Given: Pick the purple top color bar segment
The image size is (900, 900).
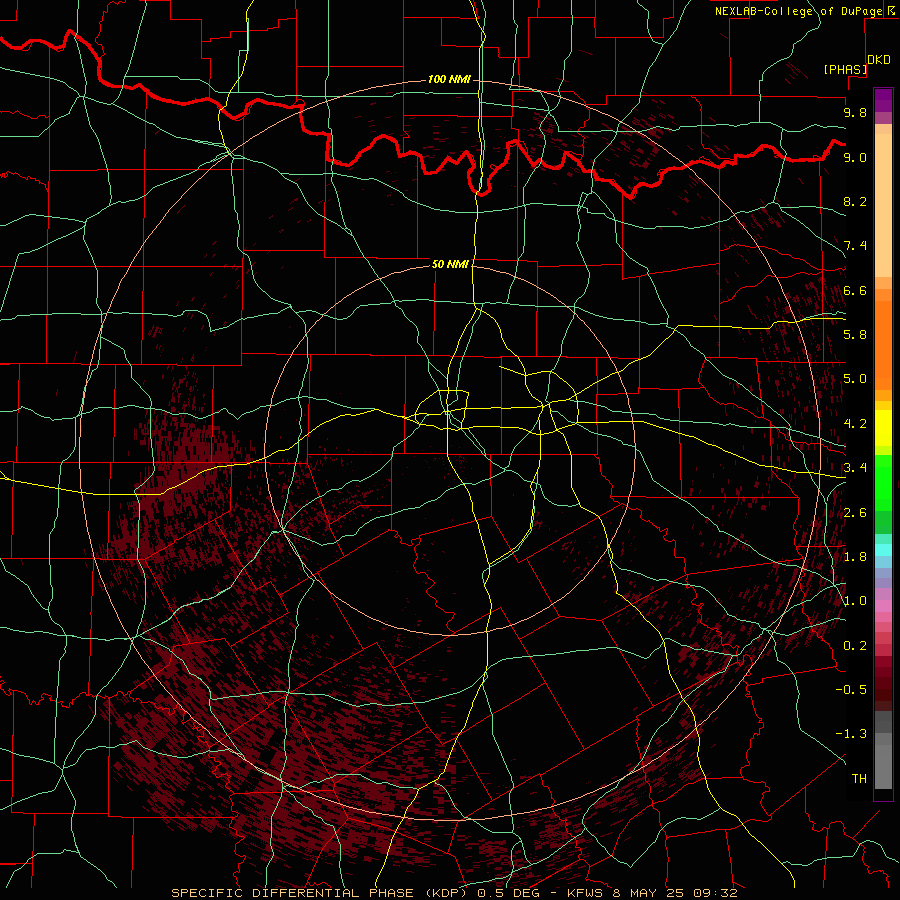Looking at the screenshot, I should (883, 100).
